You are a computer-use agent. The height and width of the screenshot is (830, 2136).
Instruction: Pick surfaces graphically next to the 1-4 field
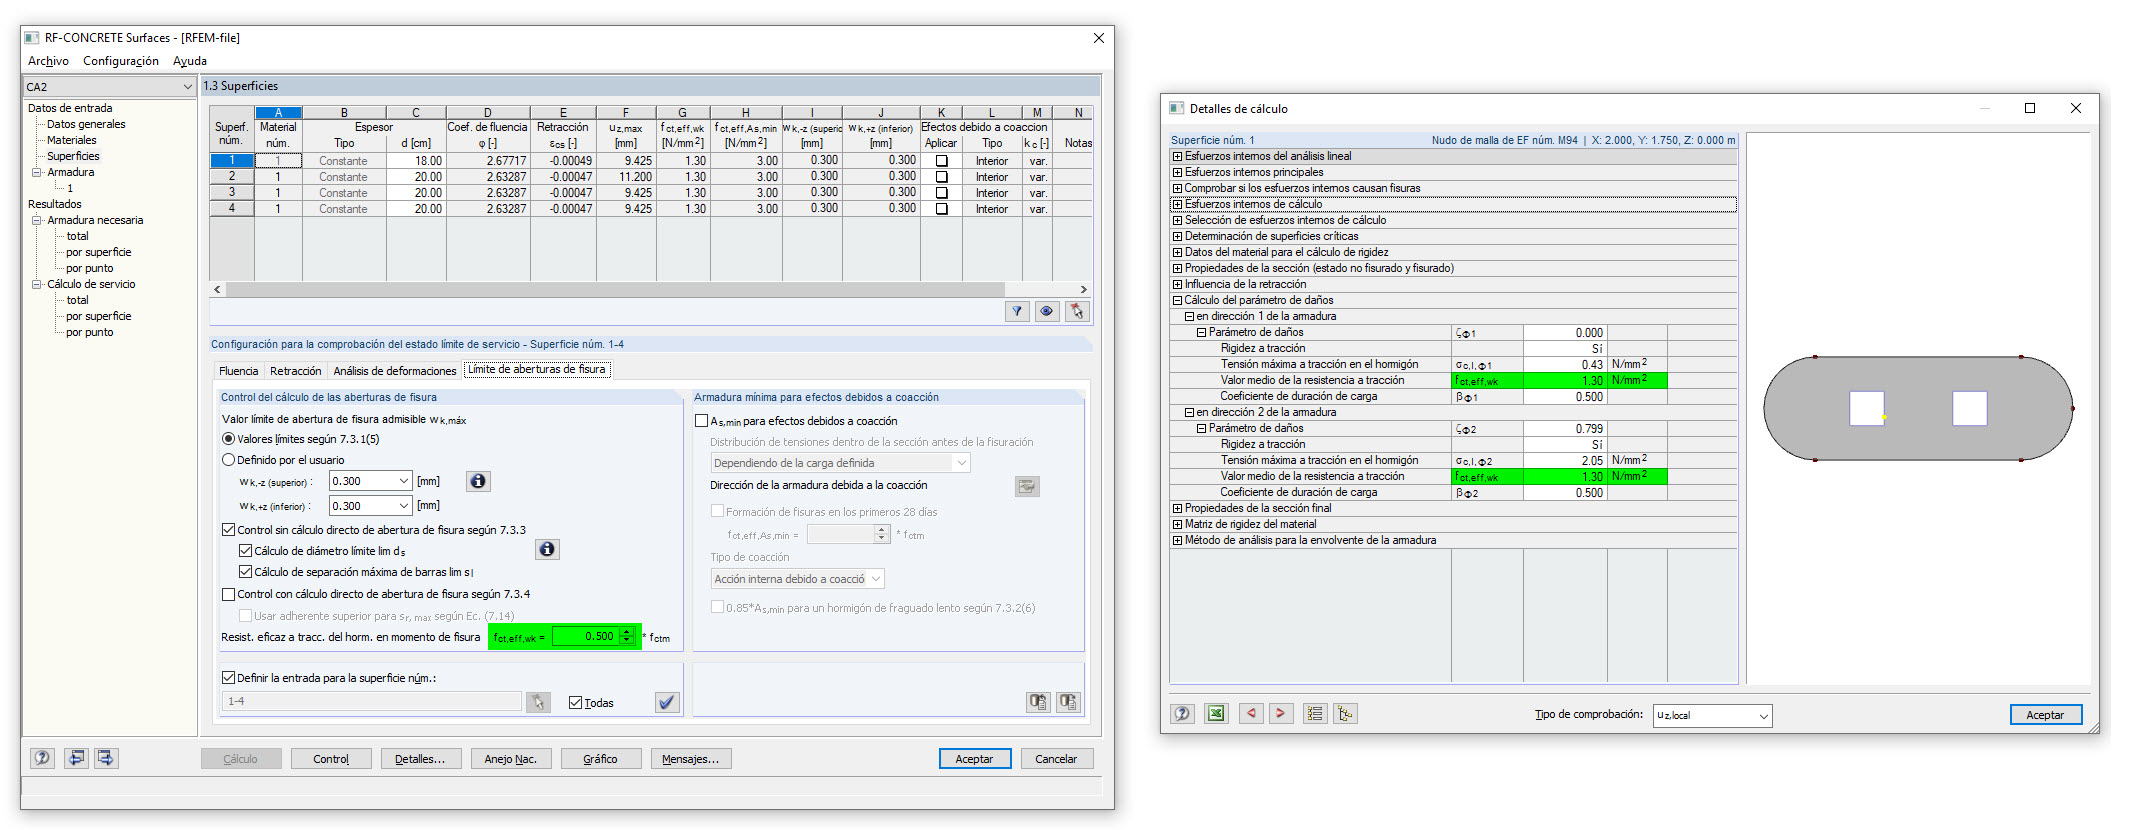tap(538, 702)
